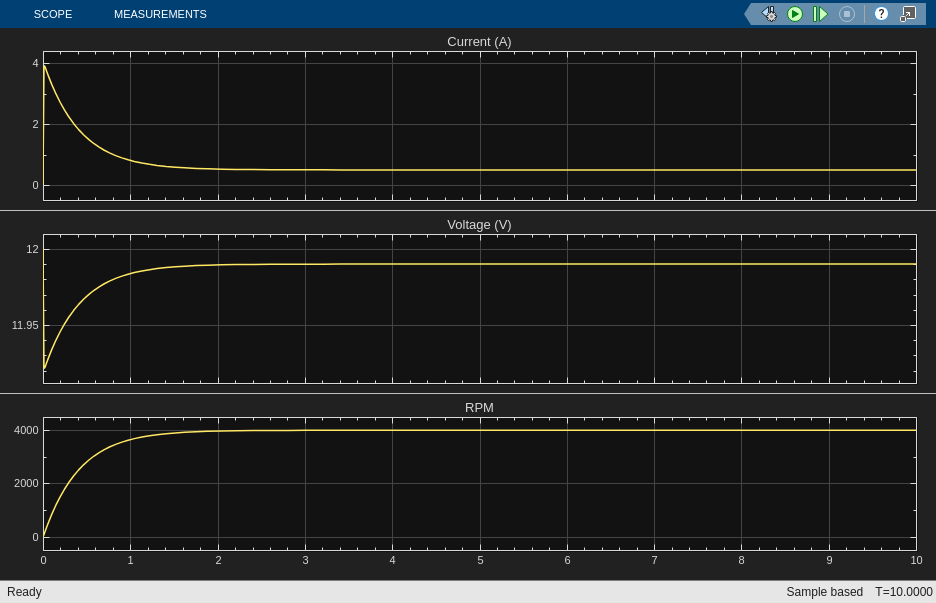Click the 2000 RPM axis label

[26, 484]
